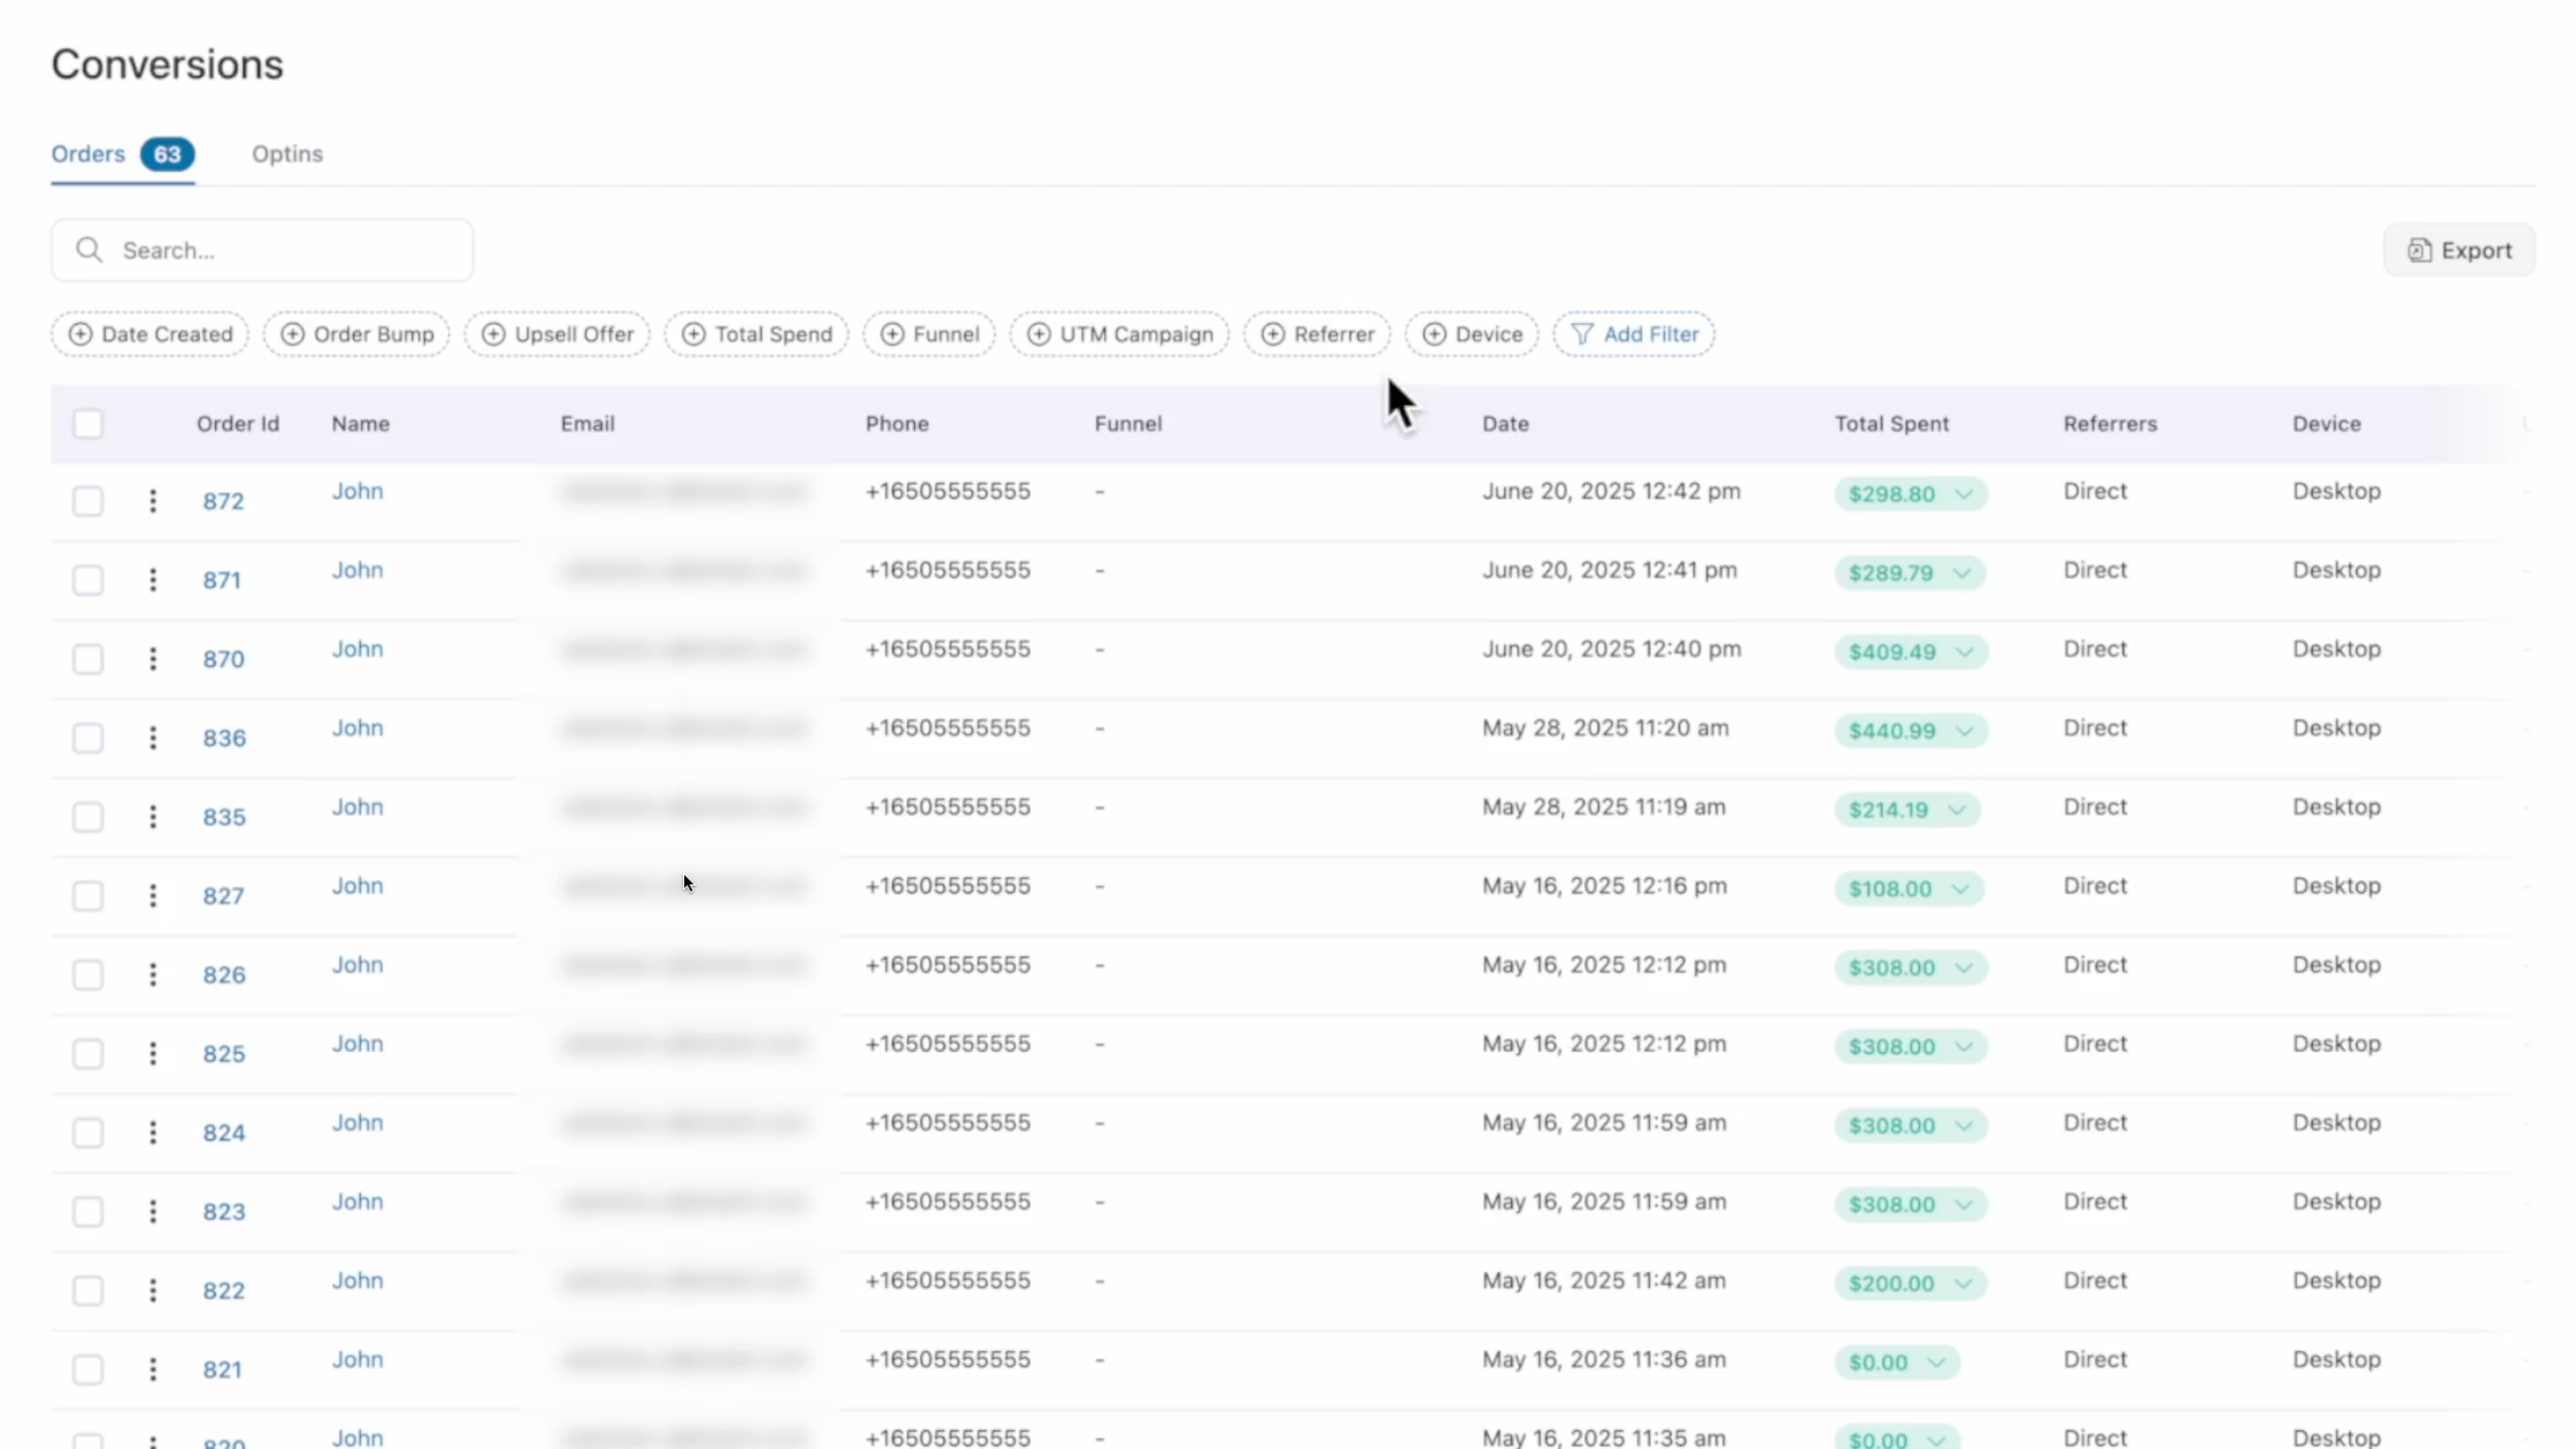This screenshot has height=1449, width=2576.
Task: Open row actions menu for order 836
Action: click(153, 738)
